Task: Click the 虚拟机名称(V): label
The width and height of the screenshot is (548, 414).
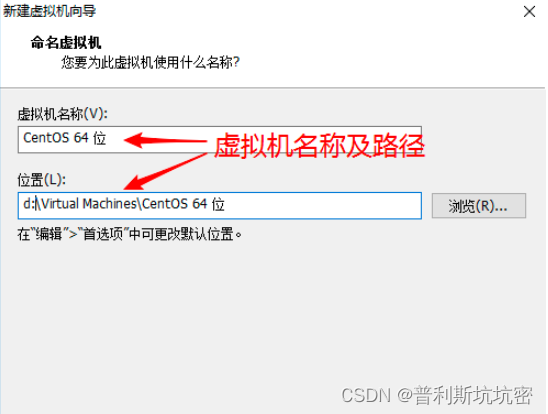Action: [x=63, y=114]
